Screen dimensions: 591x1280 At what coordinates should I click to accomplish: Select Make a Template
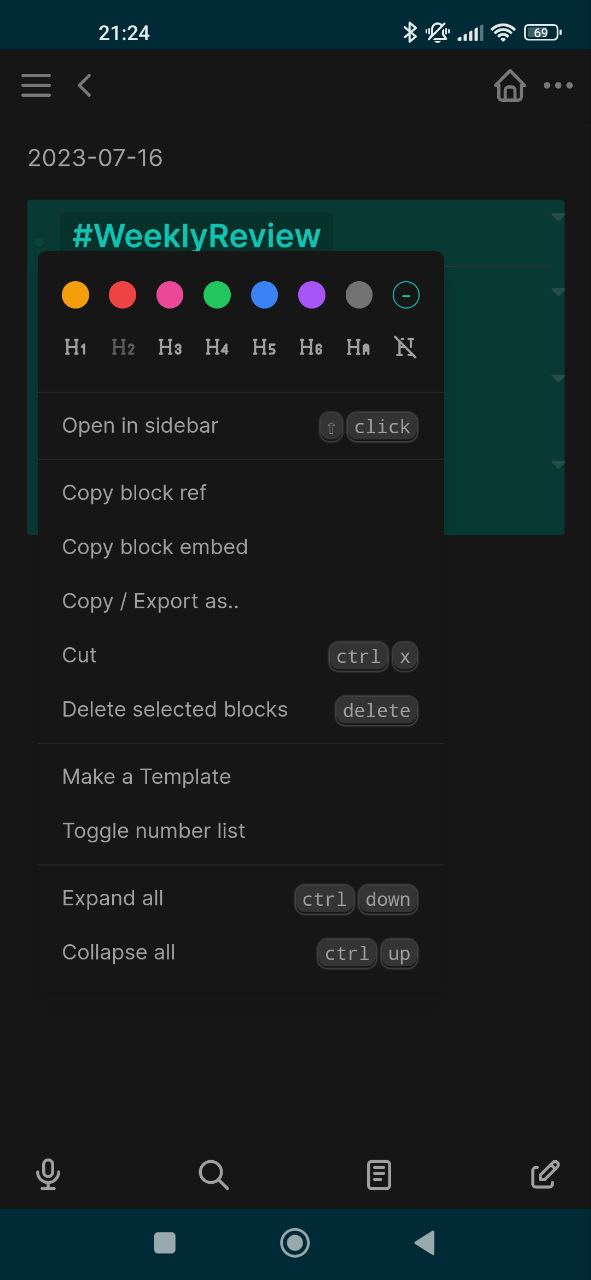(x=146, y=776)
